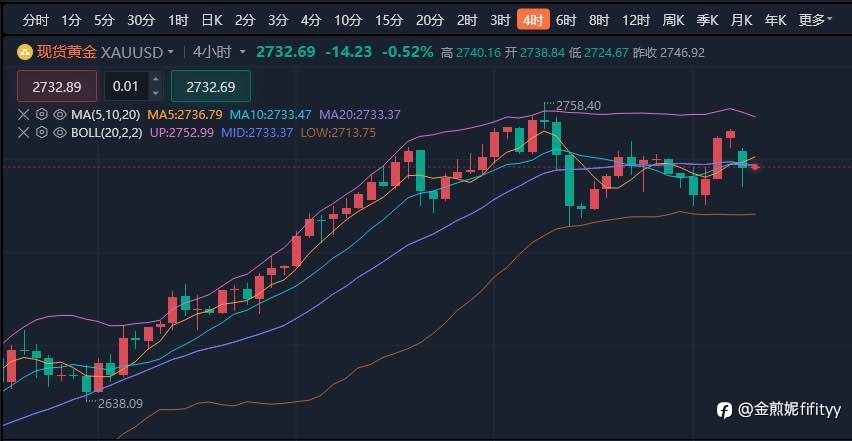This screenshot has width=852, height=441.
Task: Switch to the 1分 timeframe tab
Action: click(x=71, y=21)
